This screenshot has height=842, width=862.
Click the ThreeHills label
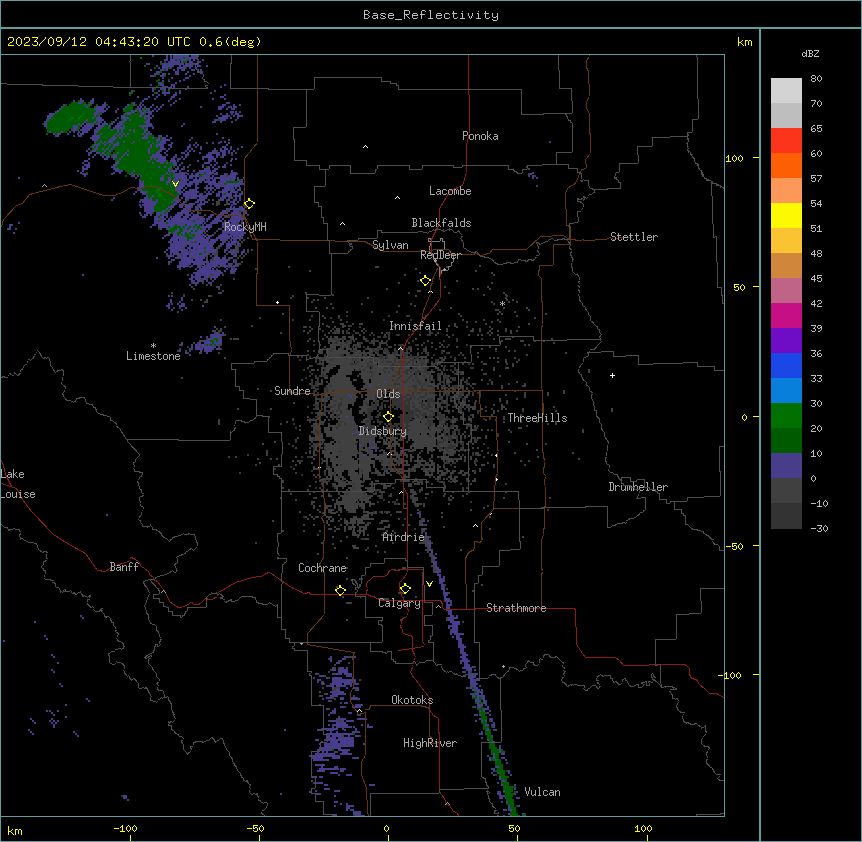[x=537, y=418]
